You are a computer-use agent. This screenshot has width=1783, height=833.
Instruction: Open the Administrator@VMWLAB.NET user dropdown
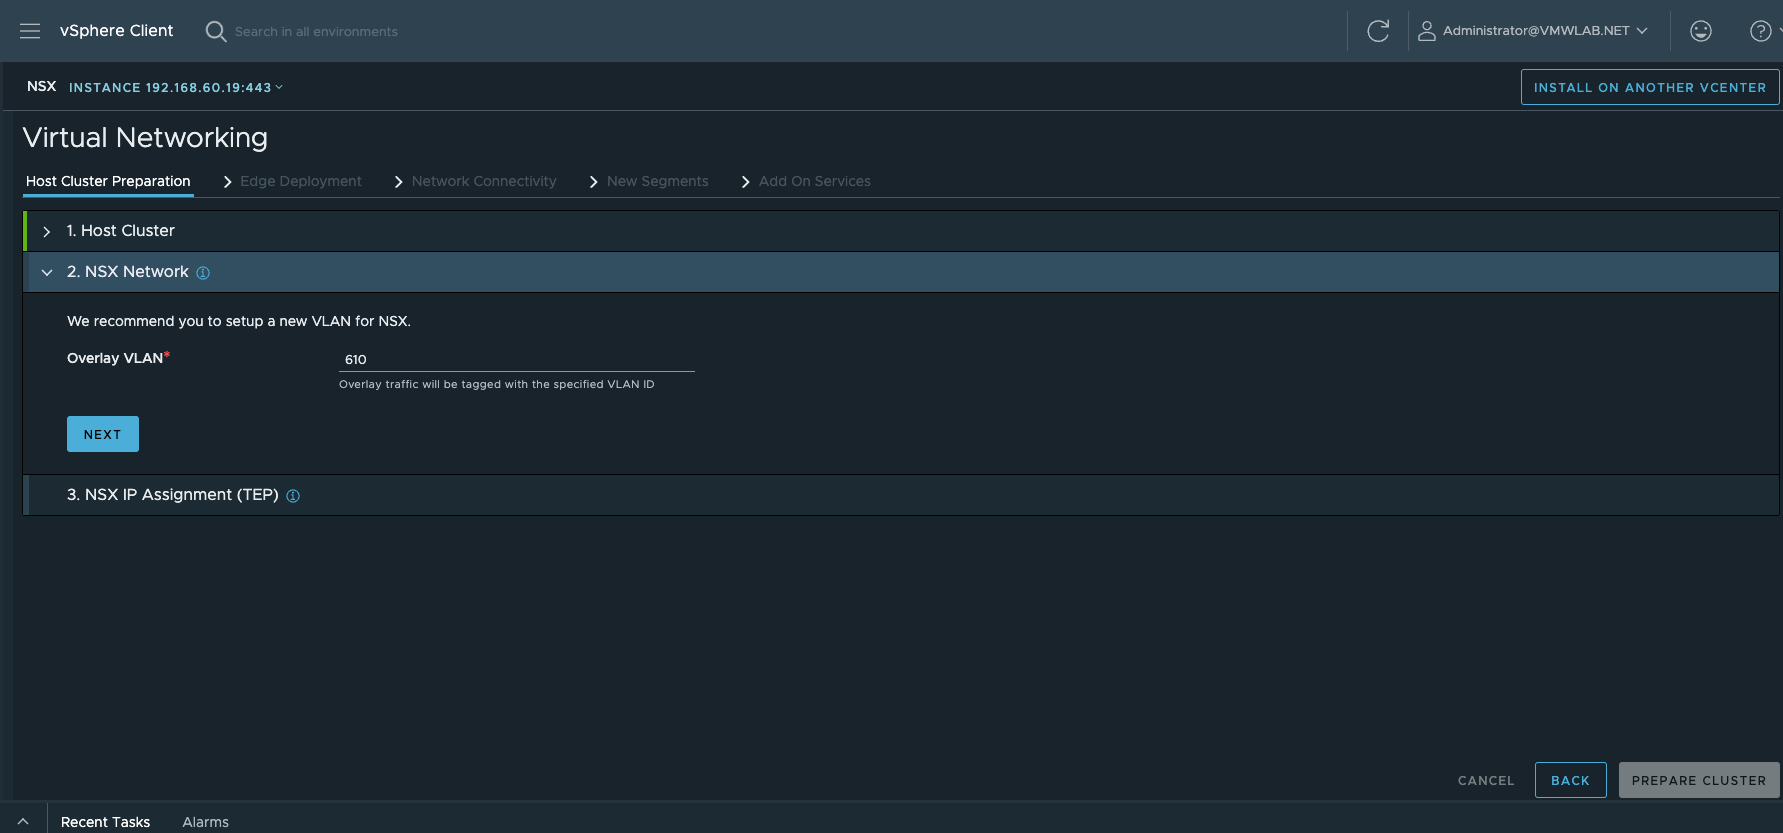coord(1545,31)
